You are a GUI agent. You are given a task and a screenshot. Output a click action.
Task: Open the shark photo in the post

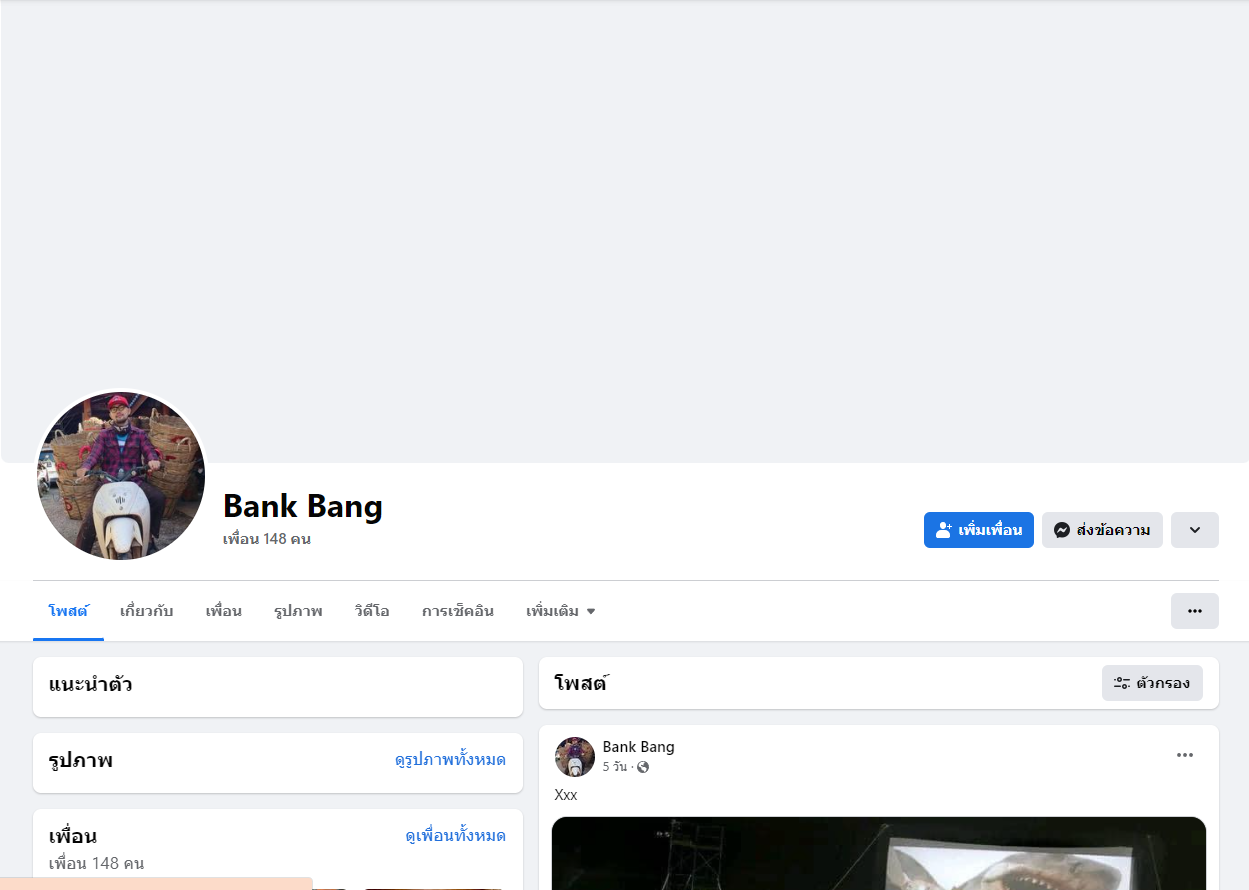pyautogui.click(x=879, y=853)
